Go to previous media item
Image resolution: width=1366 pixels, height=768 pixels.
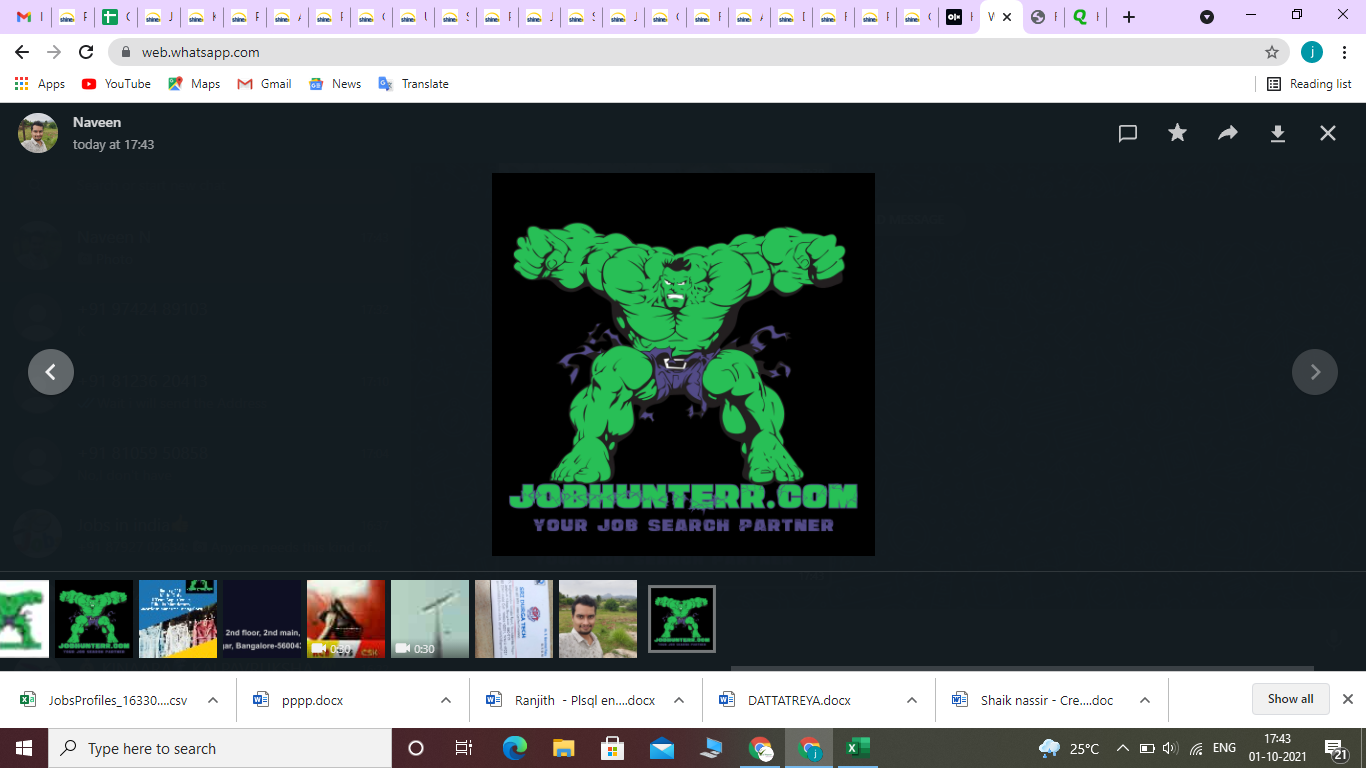click(51, 372)
